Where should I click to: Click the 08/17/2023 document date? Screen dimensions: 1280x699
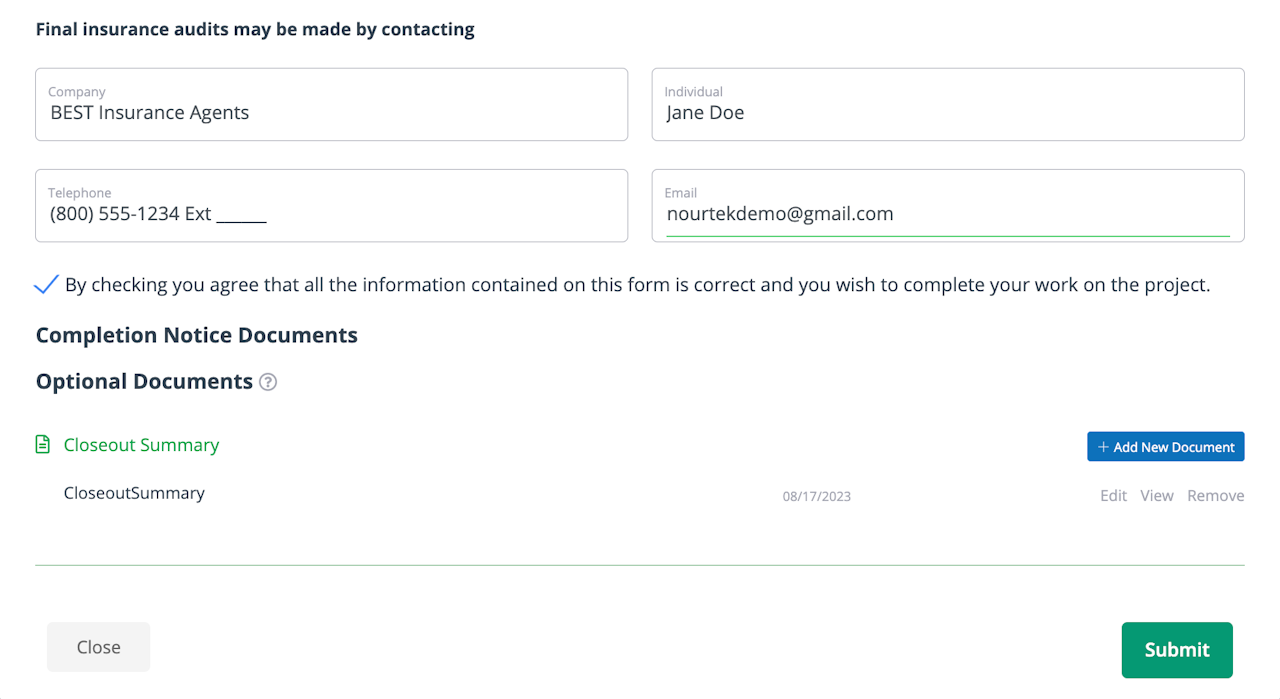pos(816,496)
